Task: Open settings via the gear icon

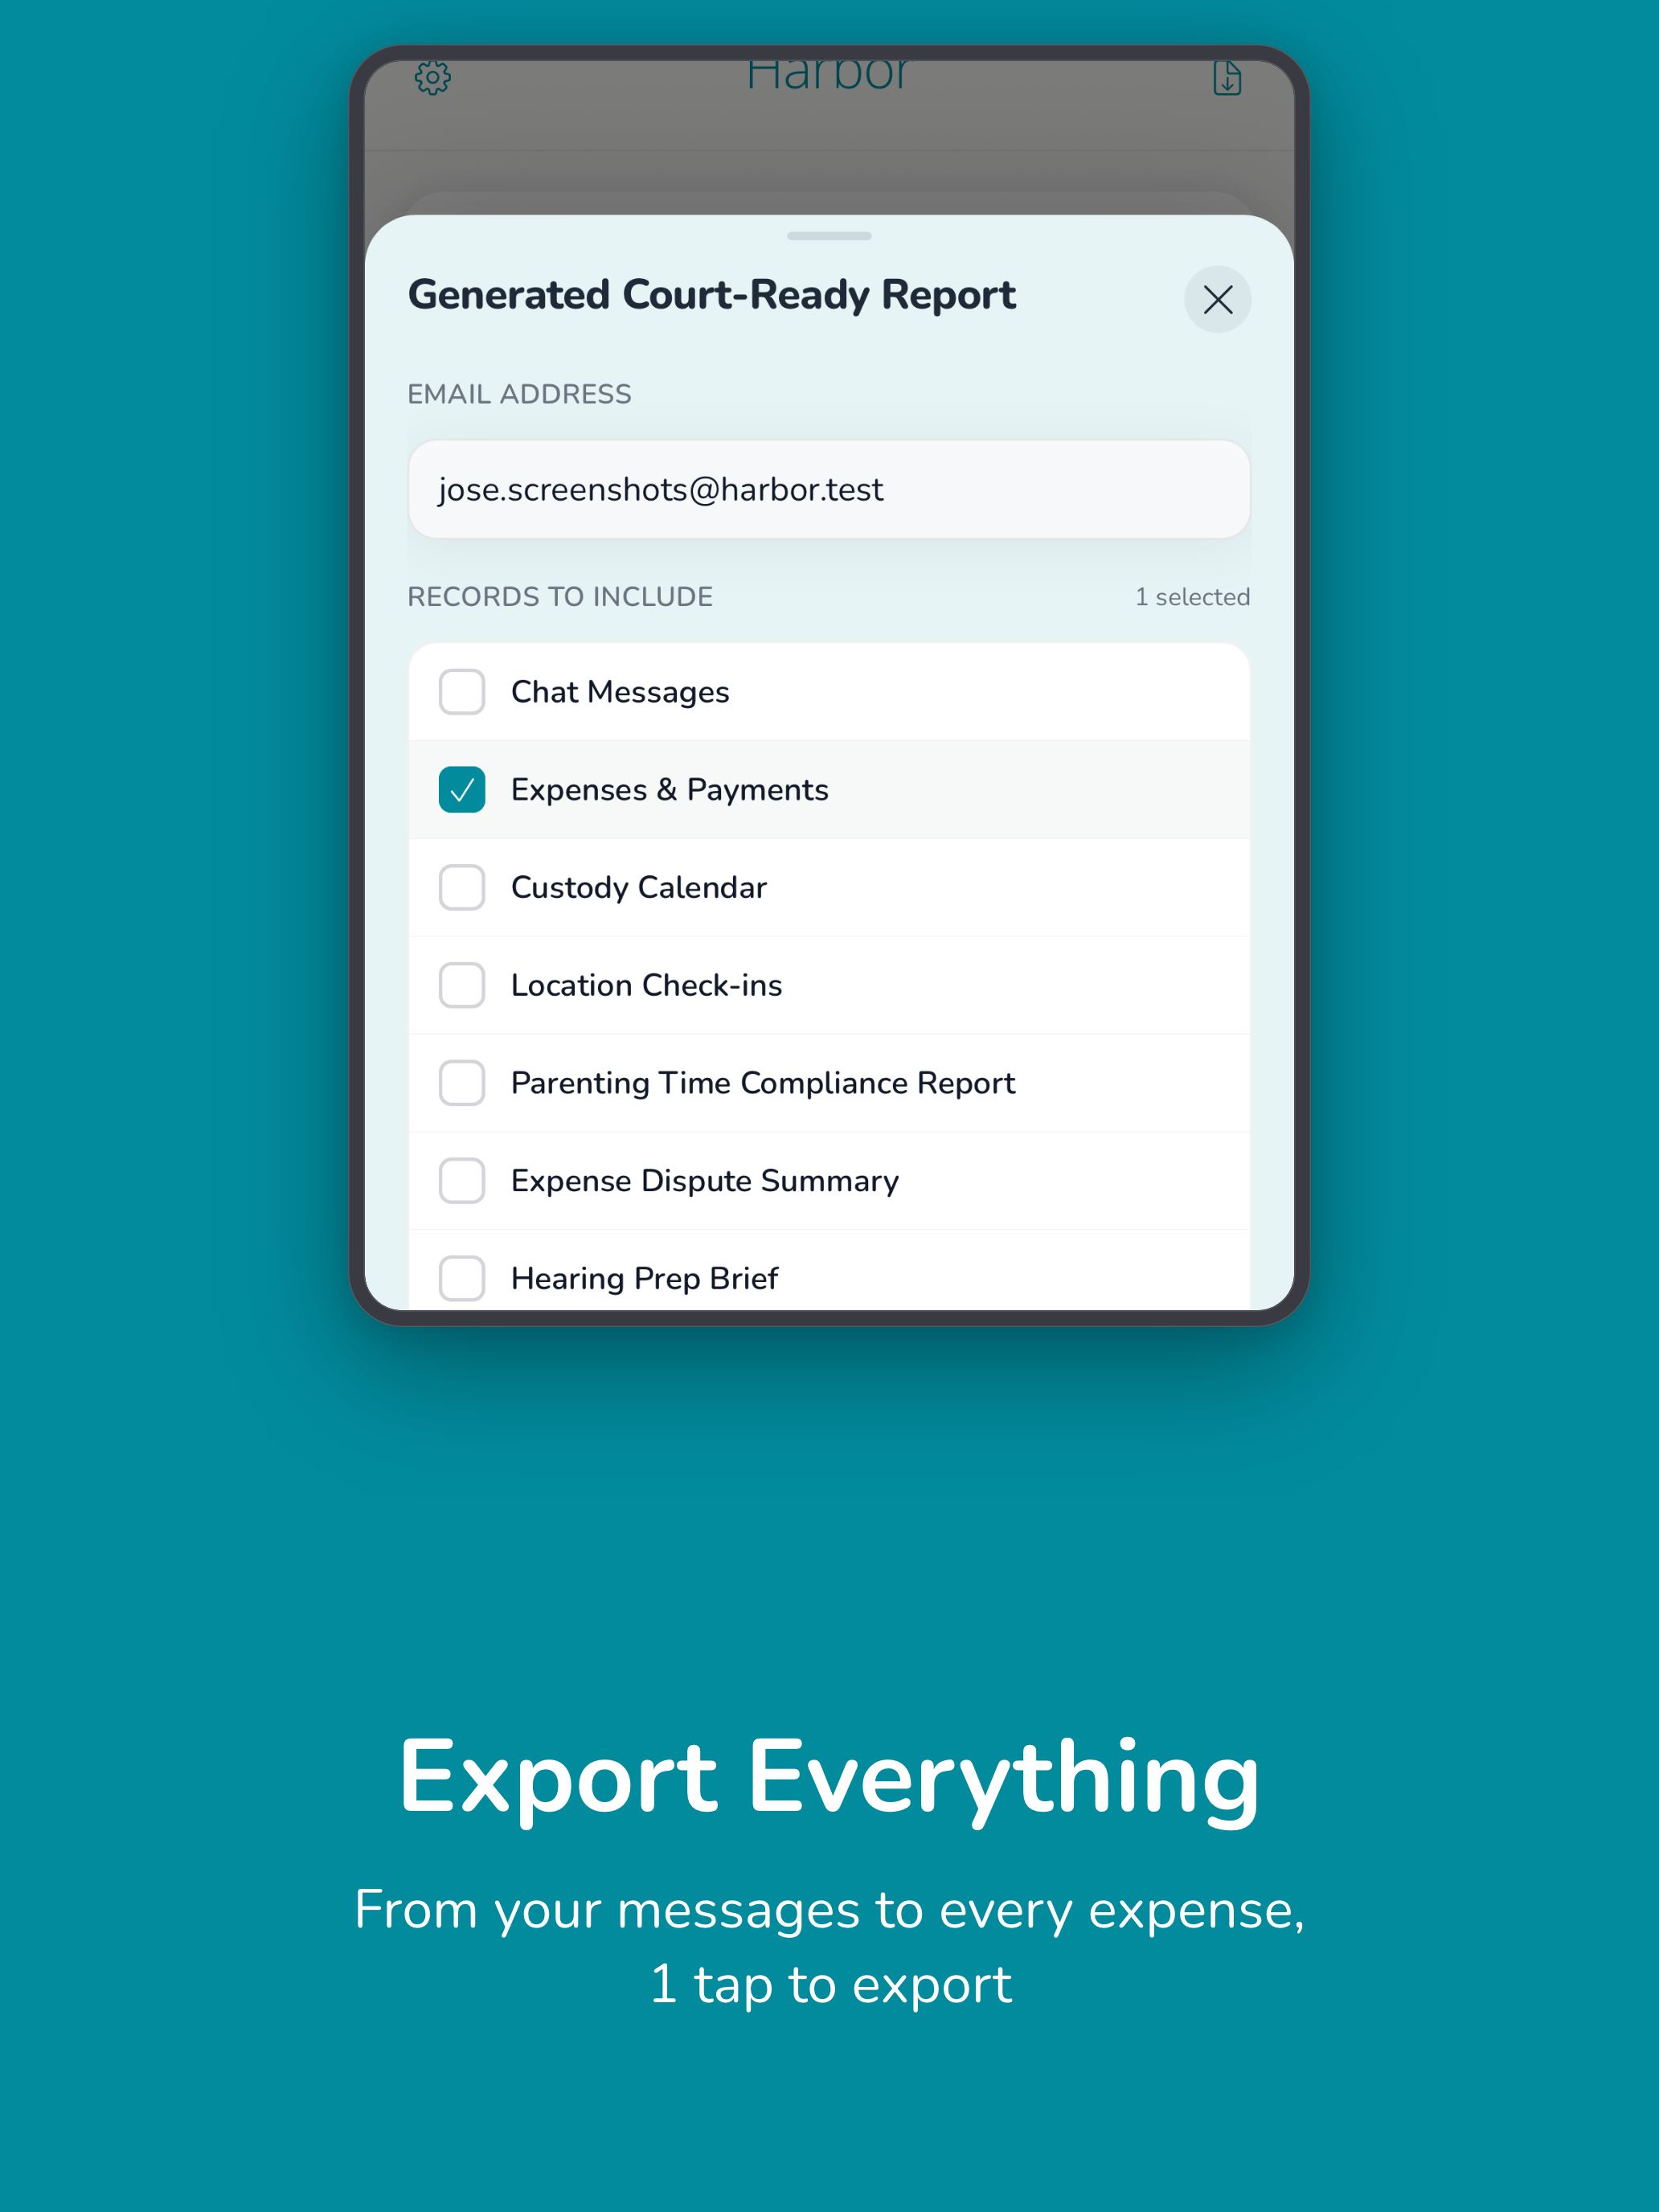Action: point(433,77)
